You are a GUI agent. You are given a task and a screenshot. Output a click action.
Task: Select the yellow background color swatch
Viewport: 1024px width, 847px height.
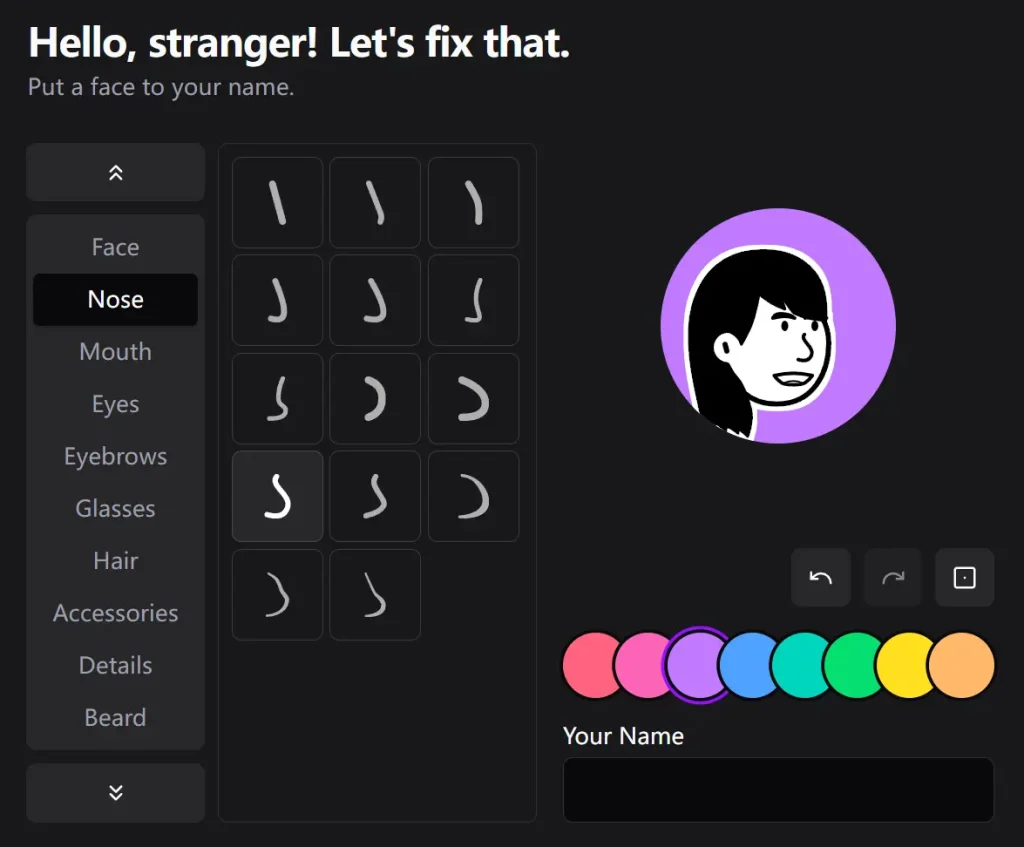pyautogui.click(x=908, y=664)
